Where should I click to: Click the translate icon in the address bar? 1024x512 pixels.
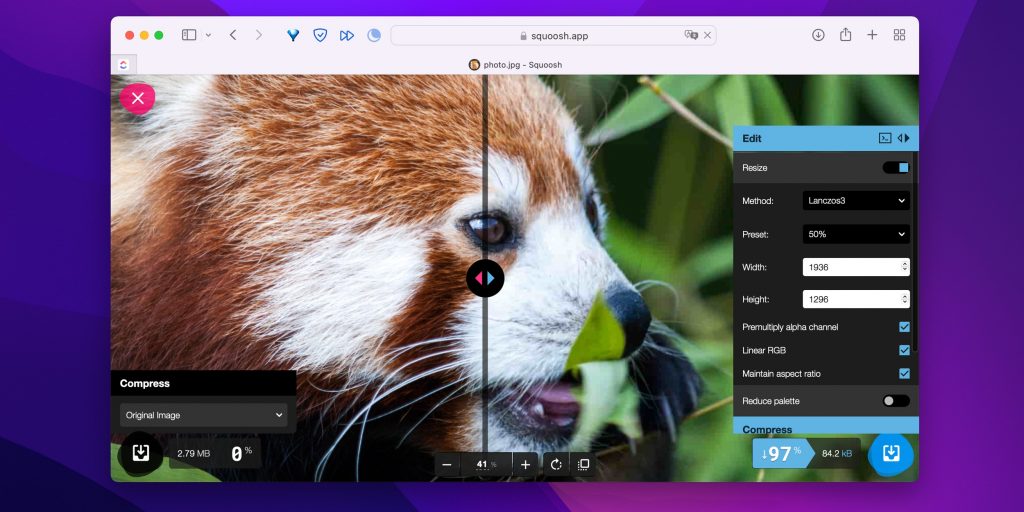click(691, 35)
